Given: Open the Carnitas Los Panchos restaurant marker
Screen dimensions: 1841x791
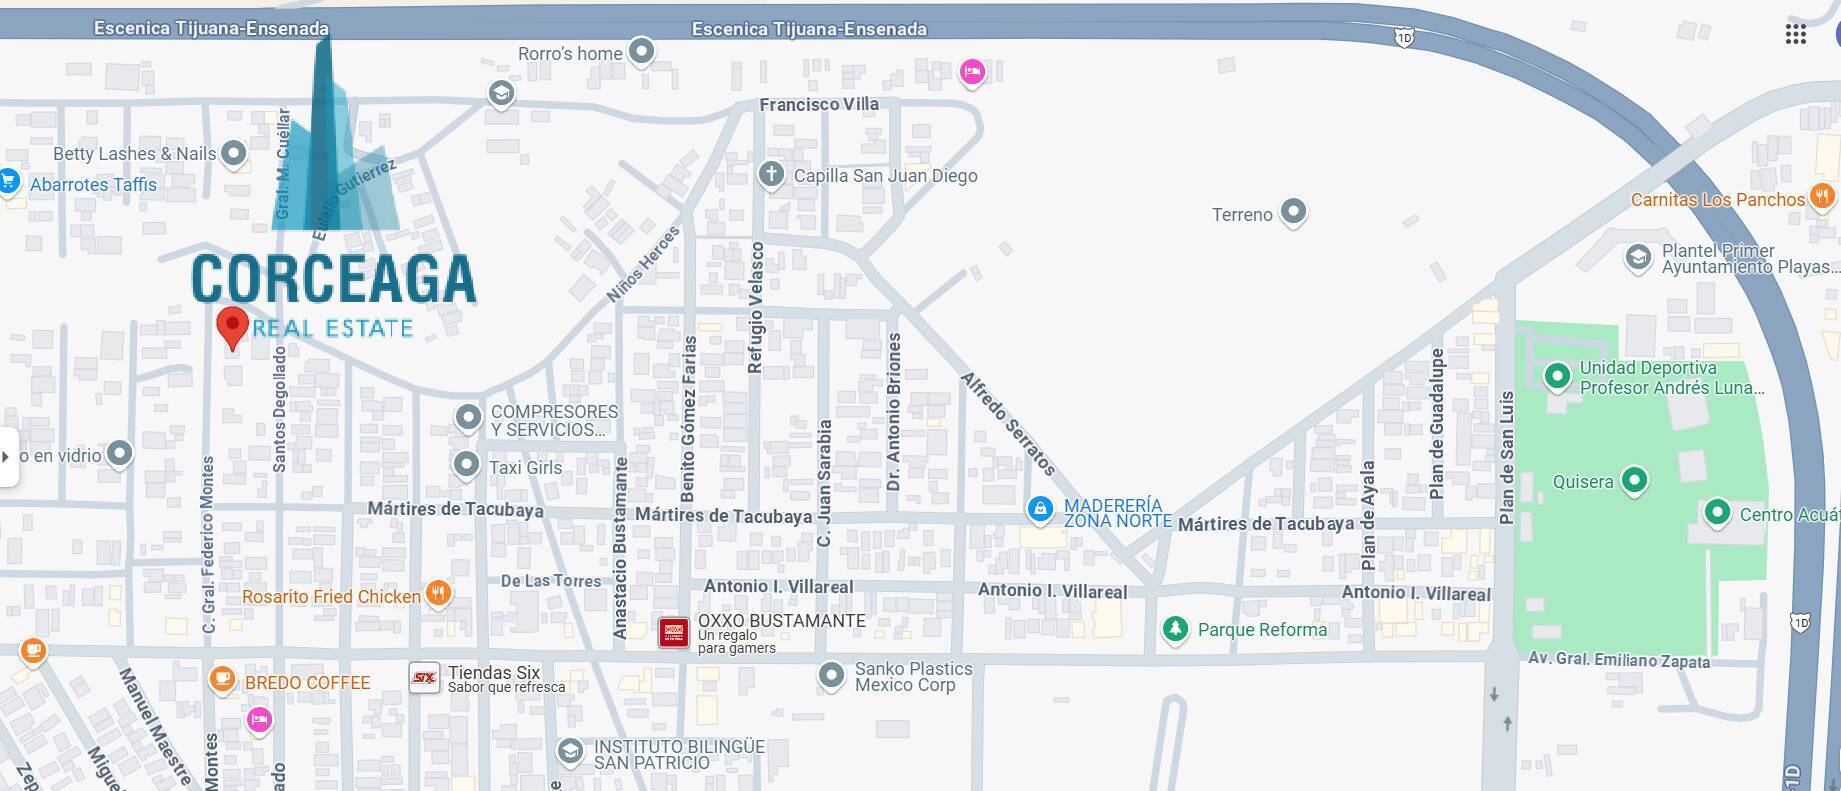Looking at the screenshot, I should click(x=1822, y=196).
